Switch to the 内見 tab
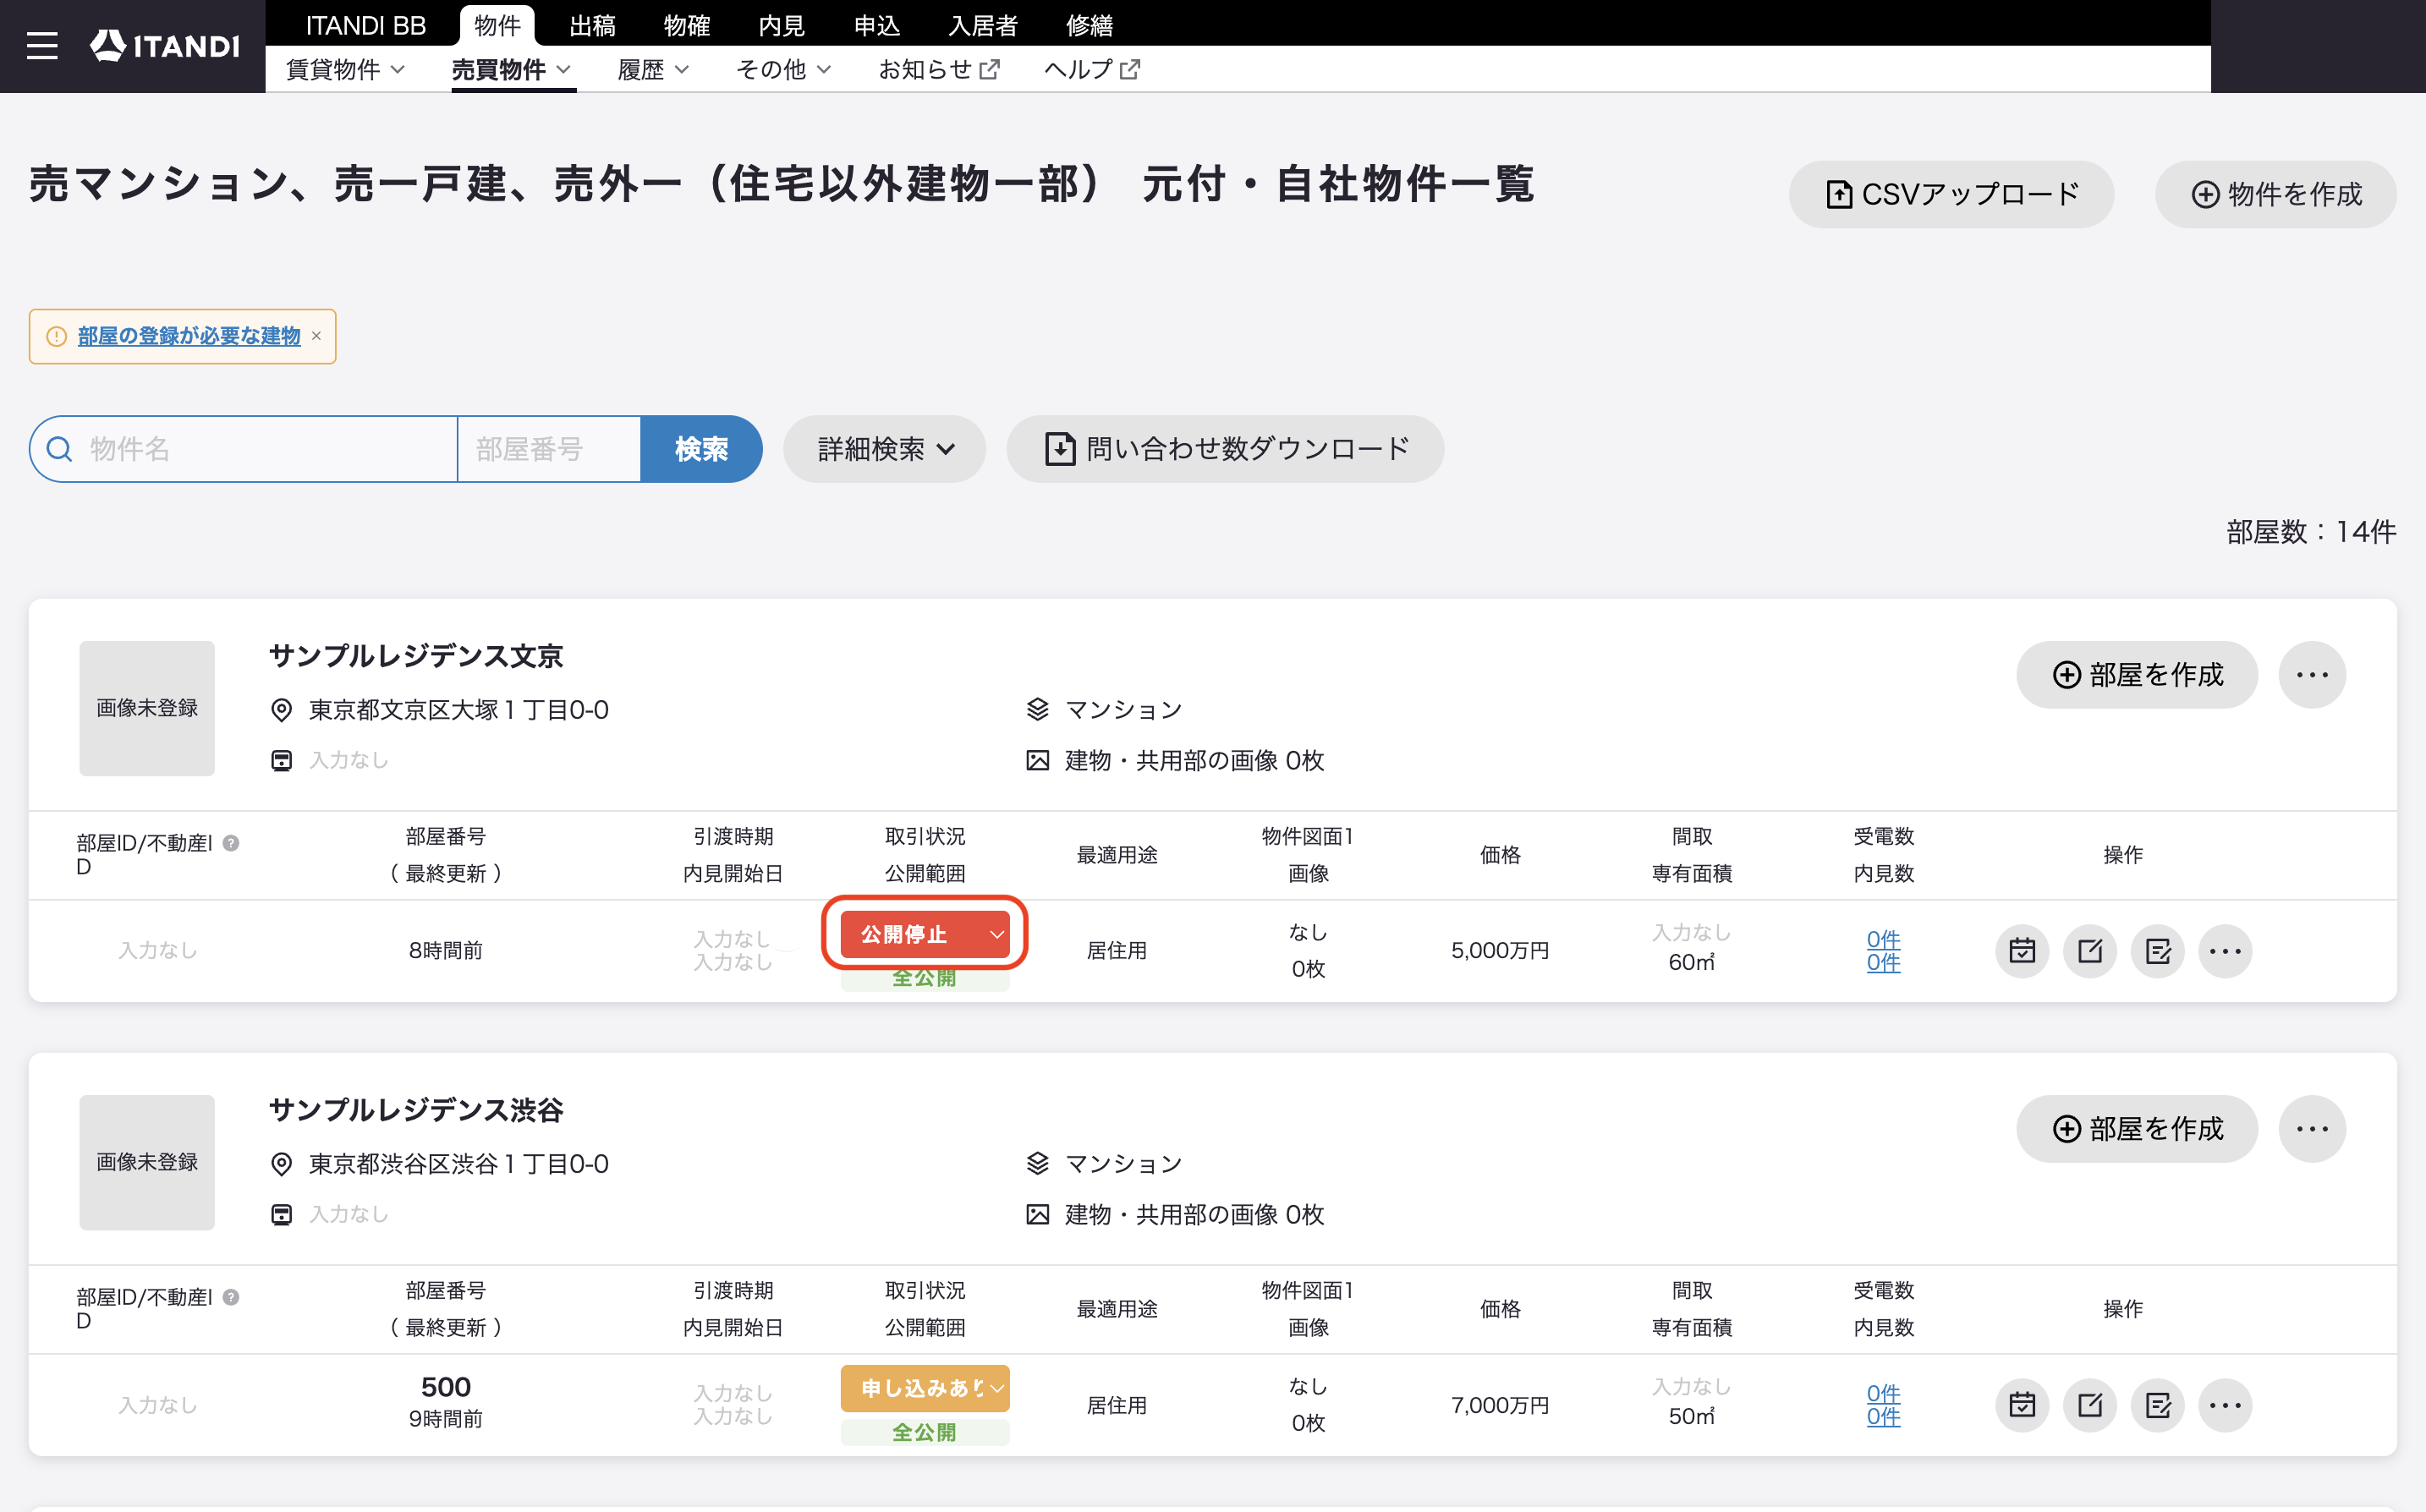Viewport: 2426px width, 1512px height. pos(782,25)
